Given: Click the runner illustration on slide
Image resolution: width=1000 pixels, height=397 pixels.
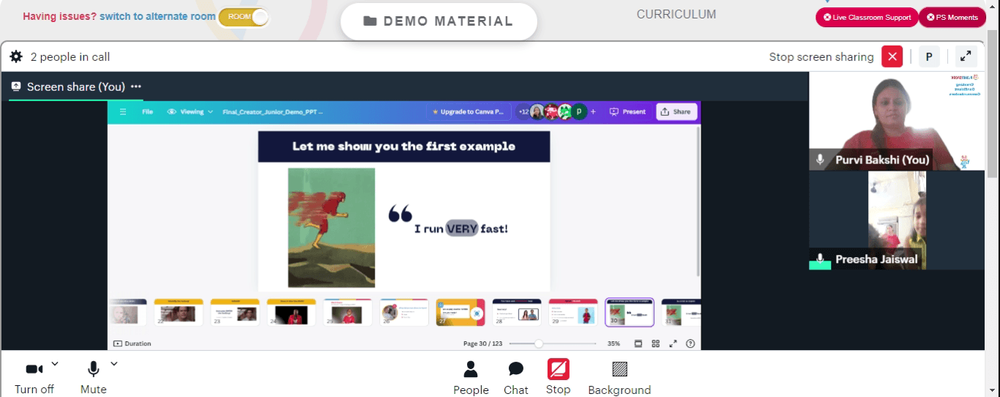Looking at the screenshot, I should (x=331, y=228).
